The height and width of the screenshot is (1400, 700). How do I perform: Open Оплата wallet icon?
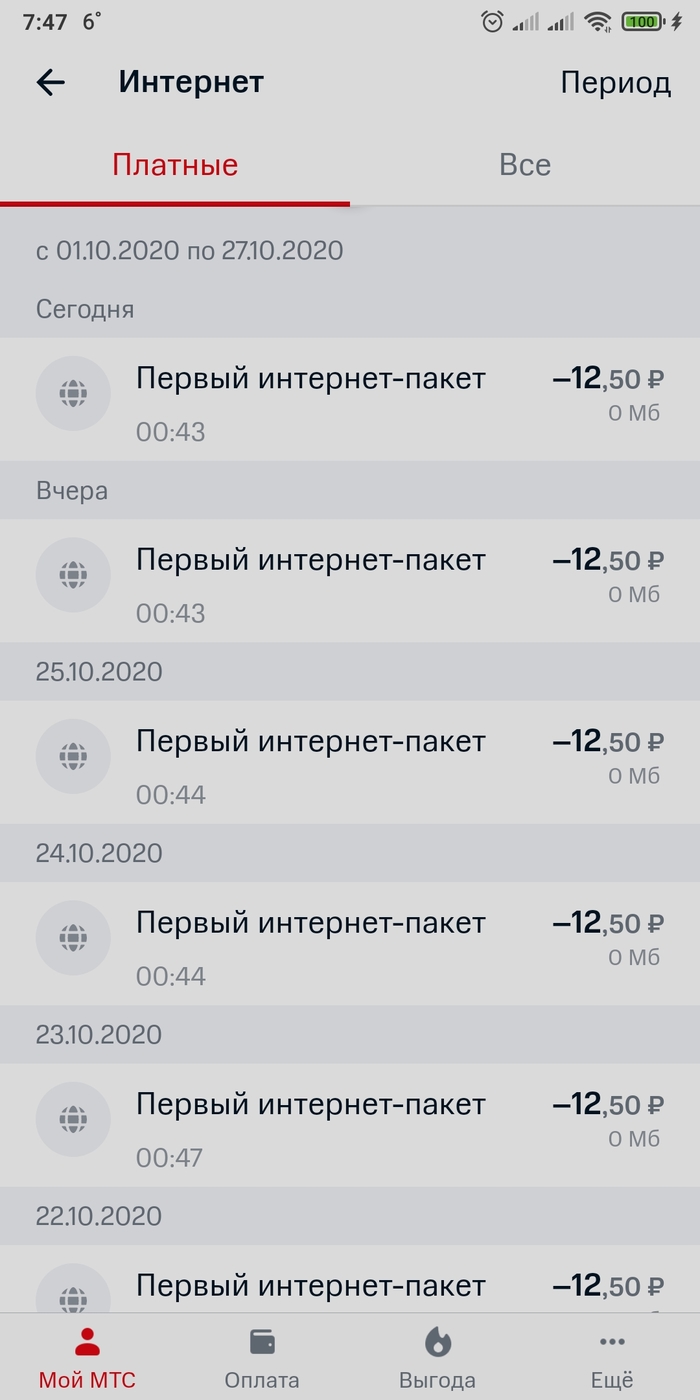[x=262, y=1342]
